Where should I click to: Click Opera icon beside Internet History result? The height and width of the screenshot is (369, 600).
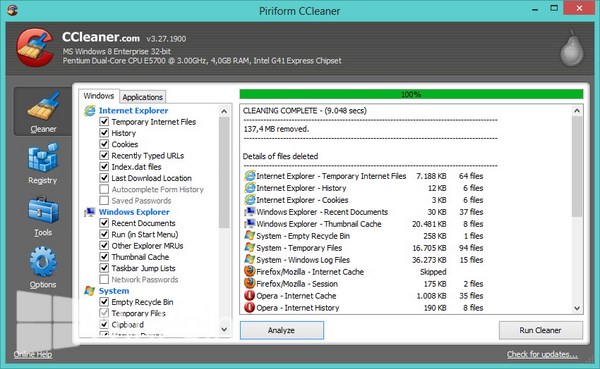pyautogui.click(x=249, y=307)
